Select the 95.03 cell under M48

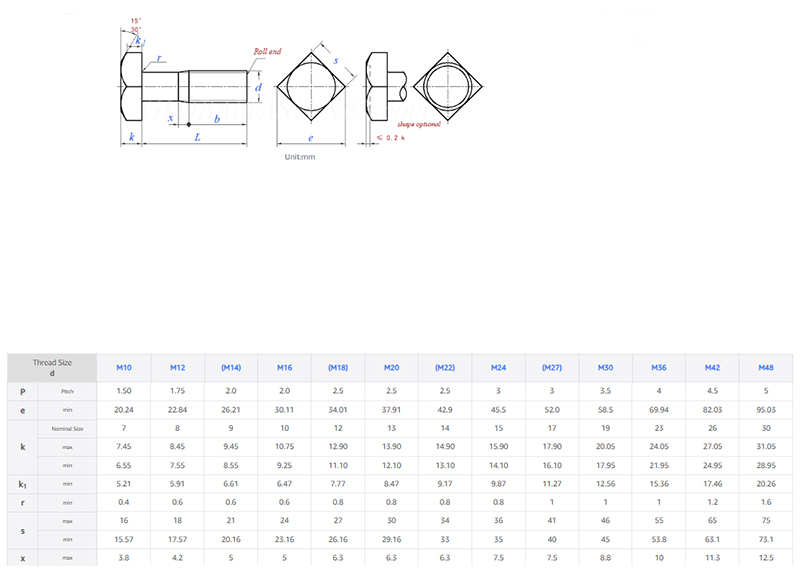765,410
